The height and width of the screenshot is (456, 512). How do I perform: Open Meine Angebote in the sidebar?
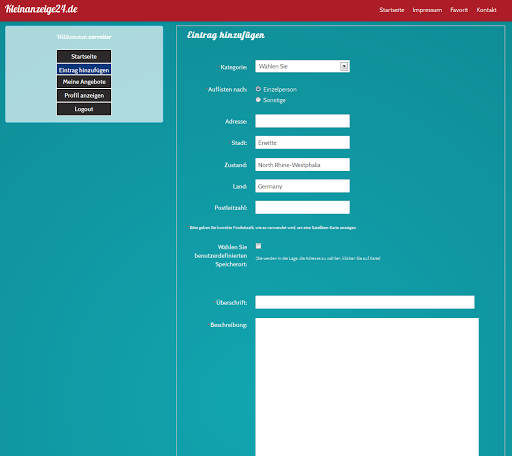coord(84,82)
